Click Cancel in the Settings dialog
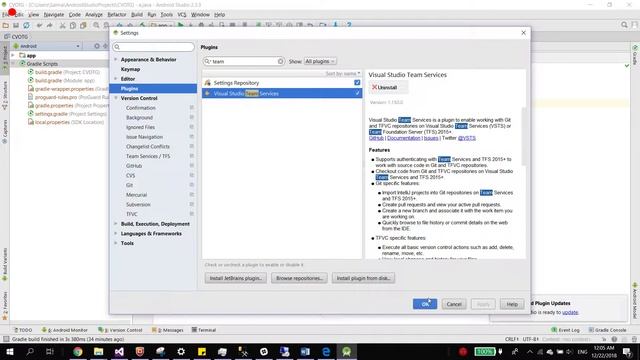This screenshot has height=360, width=640. [454, 304]
